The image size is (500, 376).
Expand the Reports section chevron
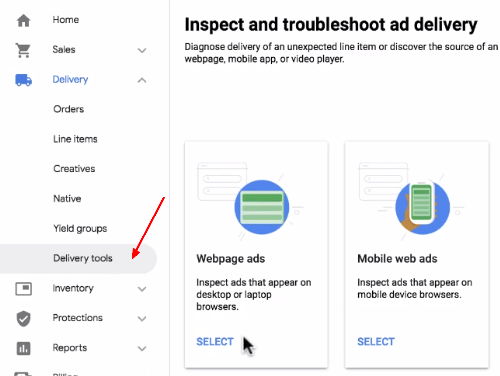(x=142, y=349)
